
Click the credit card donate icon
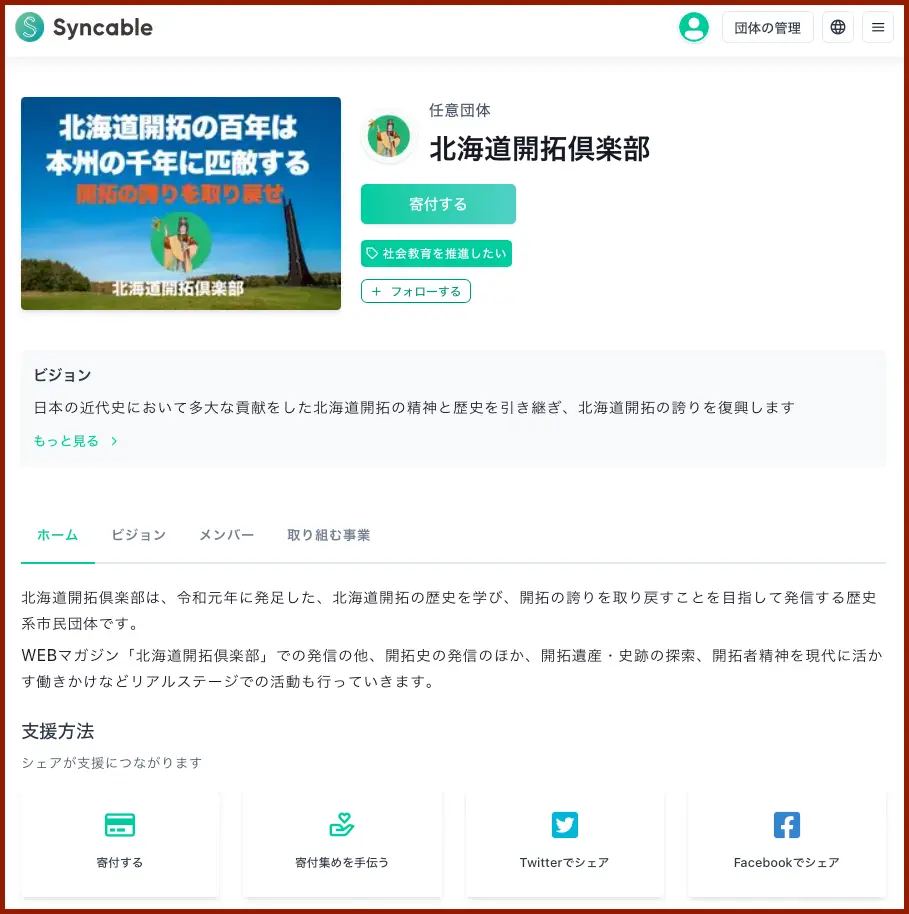pos(120,825)
